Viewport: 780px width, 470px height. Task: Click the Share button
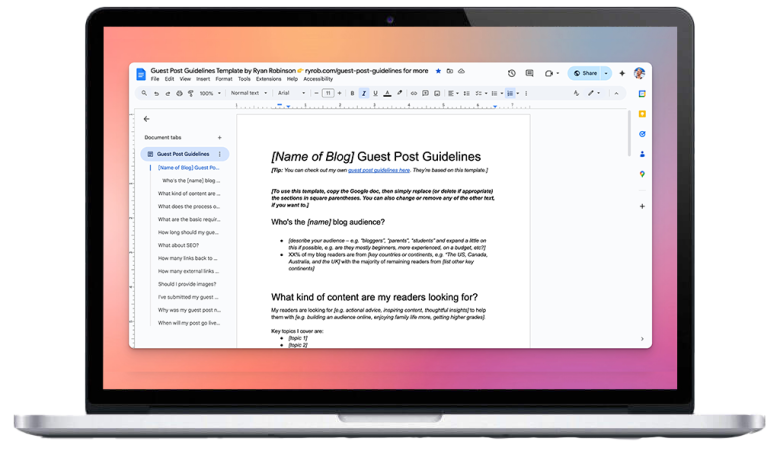[x=585, y=73]
